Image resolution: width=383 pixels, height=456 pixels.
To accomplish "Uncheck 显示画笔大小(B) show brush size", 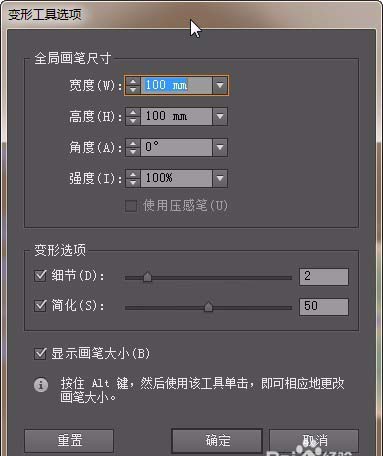I will click(40, 353).
